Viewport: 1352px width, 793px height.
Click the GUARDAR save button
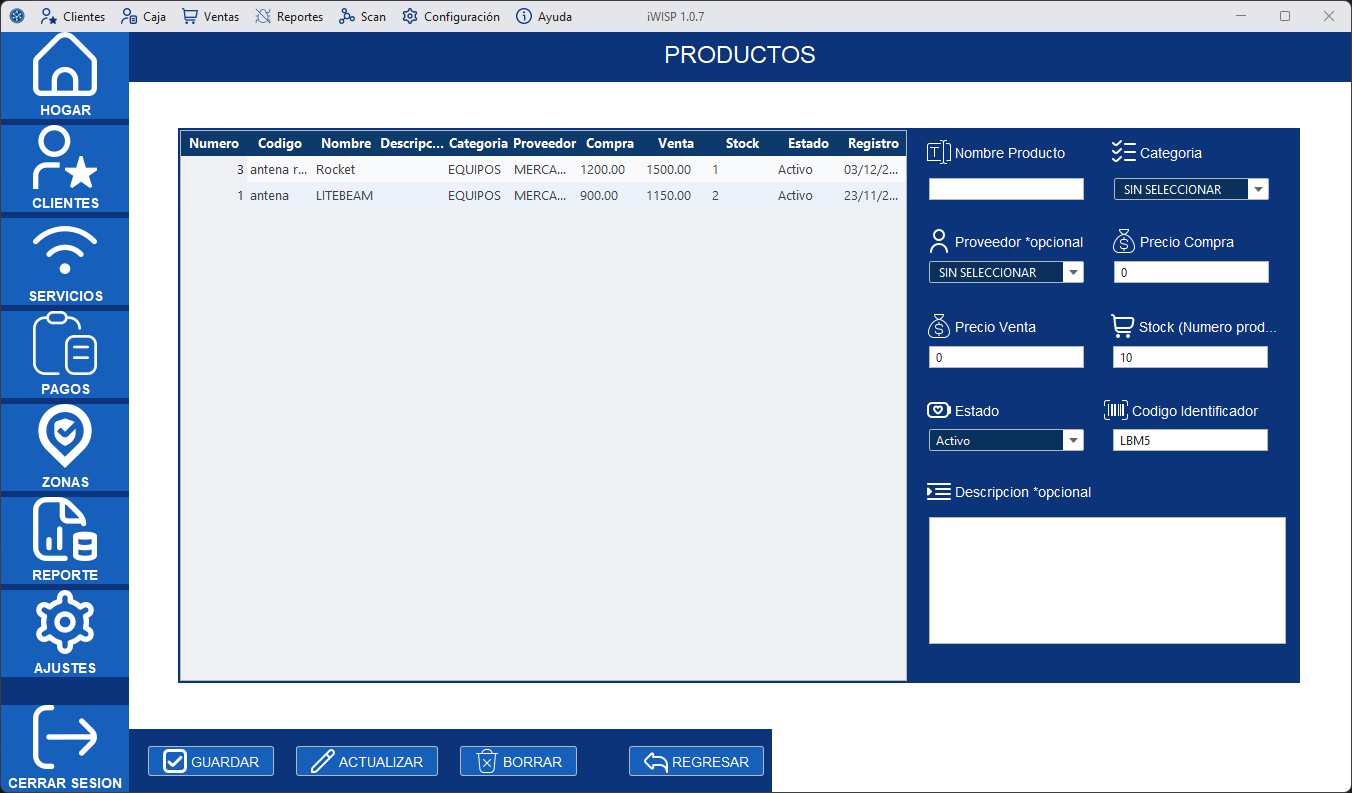210,761
